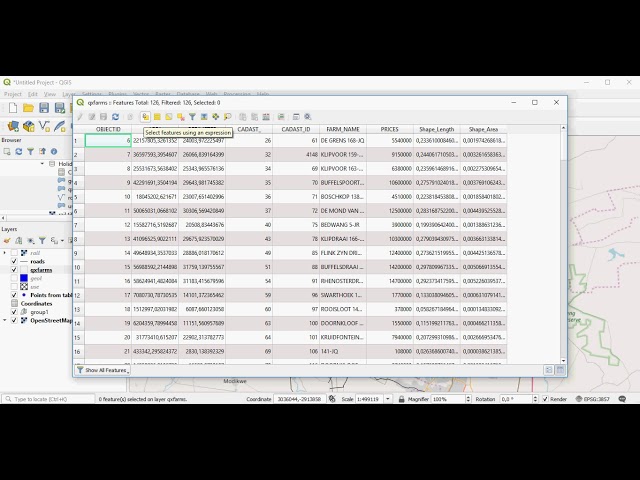Toggle the Render checkbox in status bar
The image size is (640, 480).
pyautogui.click(x=545, y=399)
